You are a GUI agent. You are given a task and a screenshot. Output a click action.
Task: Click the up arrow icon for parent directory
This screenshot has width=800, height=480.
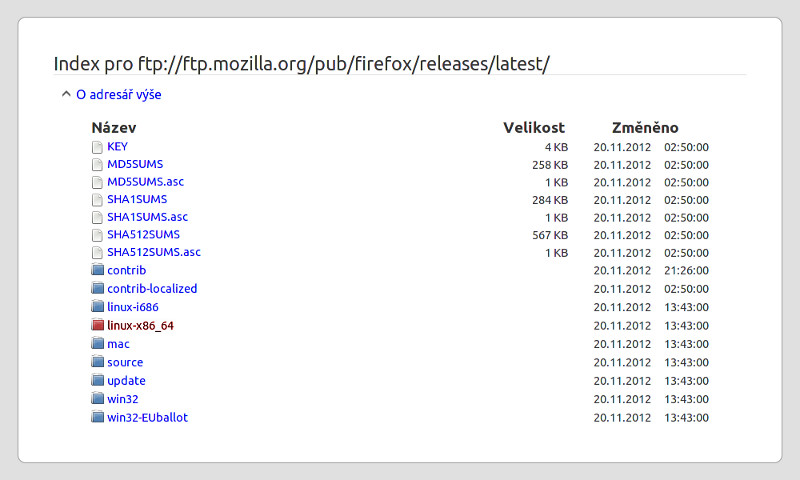point(66,94)
